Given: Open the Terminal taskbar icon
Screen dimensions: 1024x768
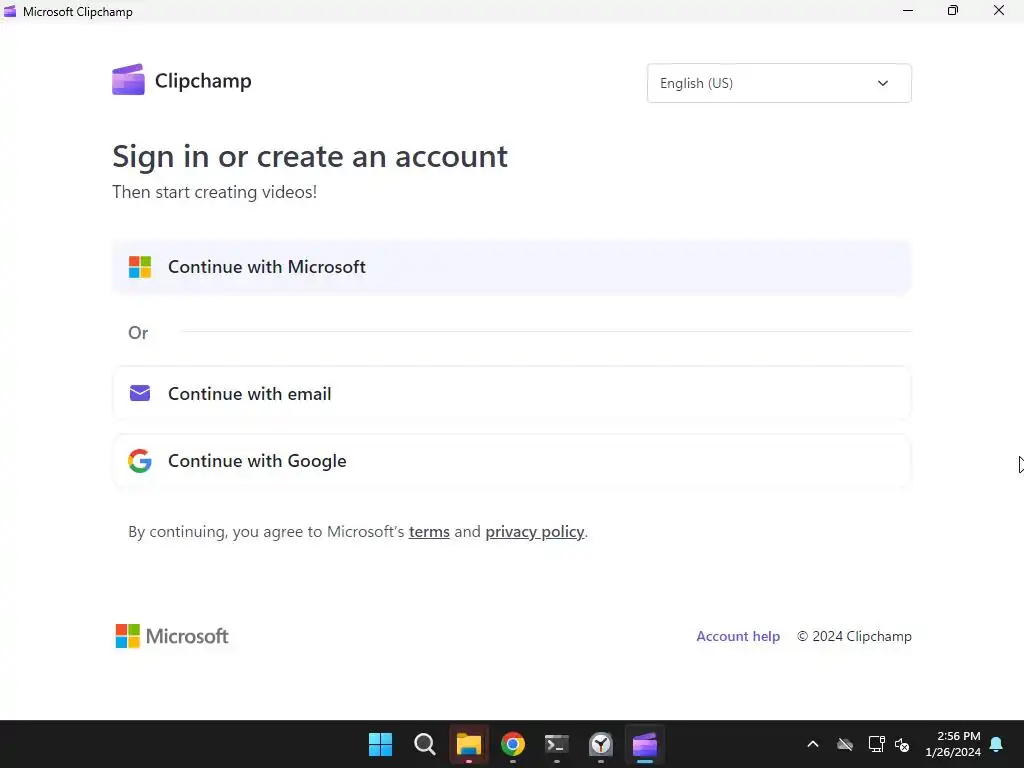Looking at the screenshot, I should click(x=557, y=744).
